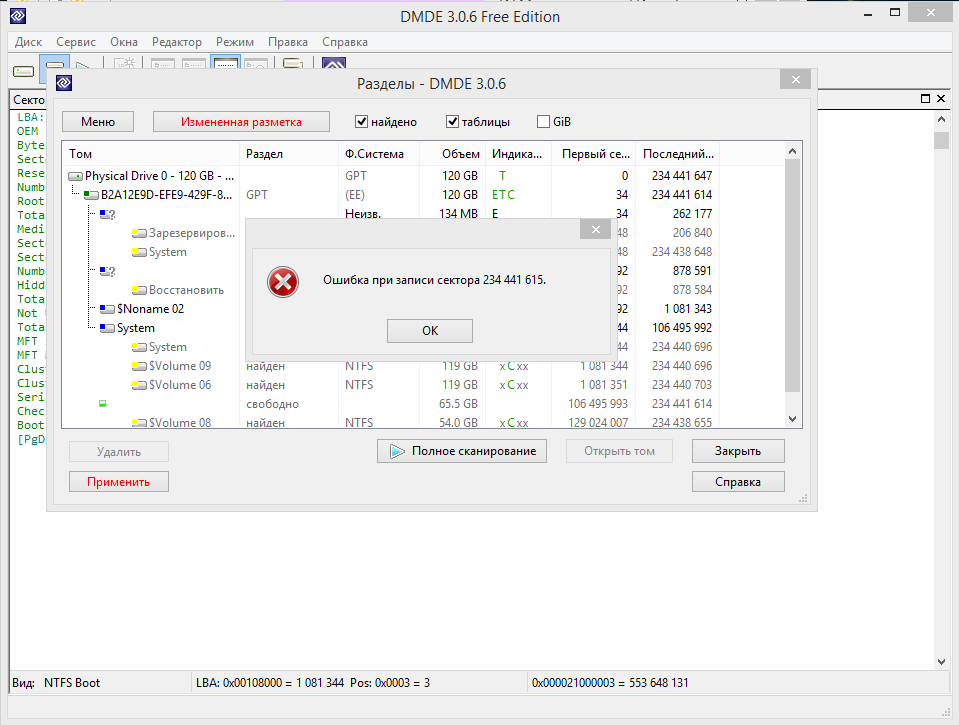Select the Physical Drive 0 - 120 GB row
Screen dimensions: 959x725
(423, 176)
